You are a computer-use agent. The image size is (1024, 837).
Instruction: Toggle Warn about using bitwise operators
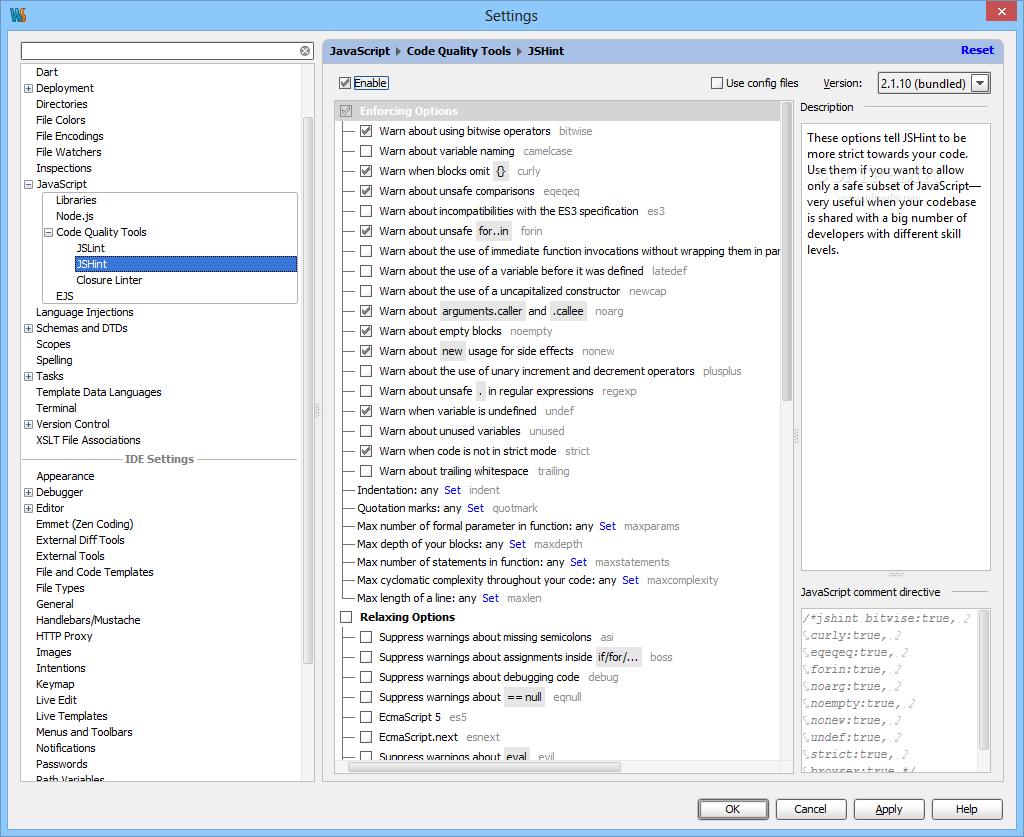coord(366,131)
